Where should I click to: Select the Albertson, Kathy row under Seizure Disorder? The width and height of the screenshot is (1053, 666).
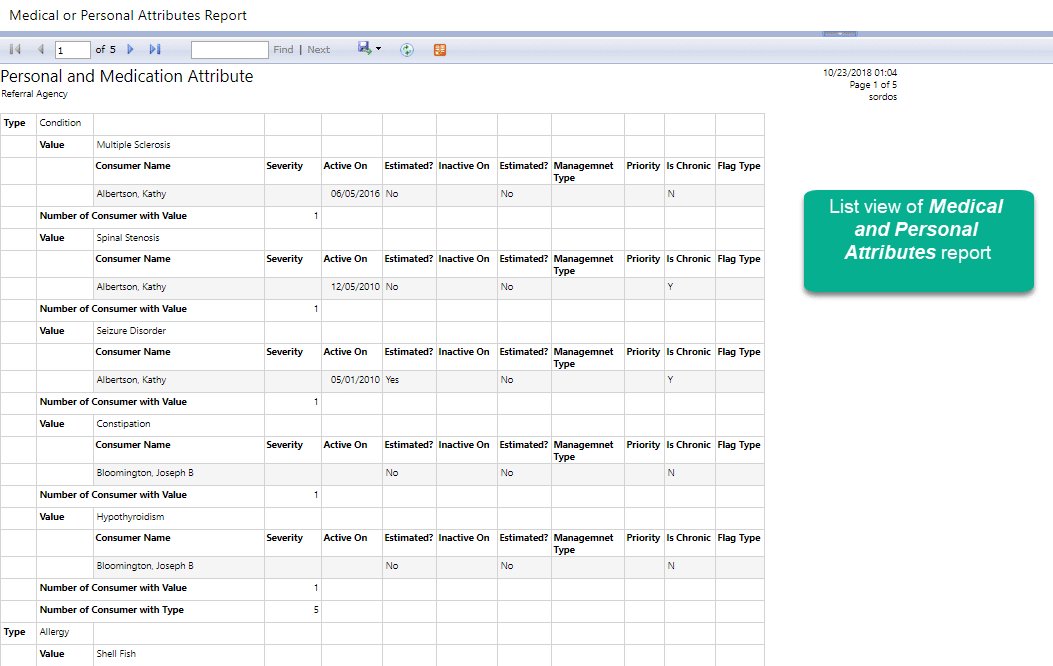pos(130,379)
